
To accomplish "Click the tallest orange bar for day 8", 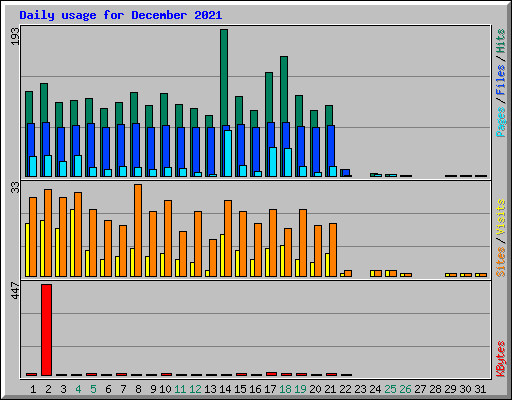I will coord(138,230).
